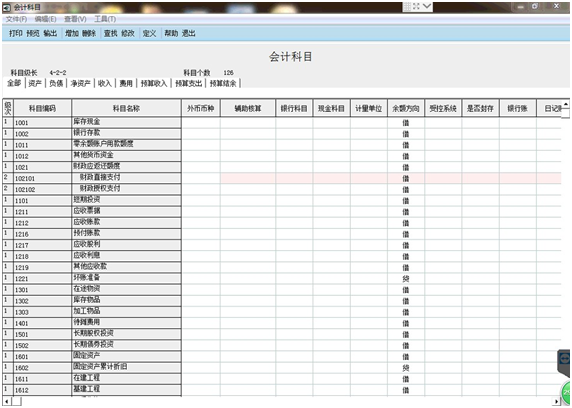This screenshot has width=572, height=408.
Task: Click 预览 in the toolbar
Action: [33, 33]
